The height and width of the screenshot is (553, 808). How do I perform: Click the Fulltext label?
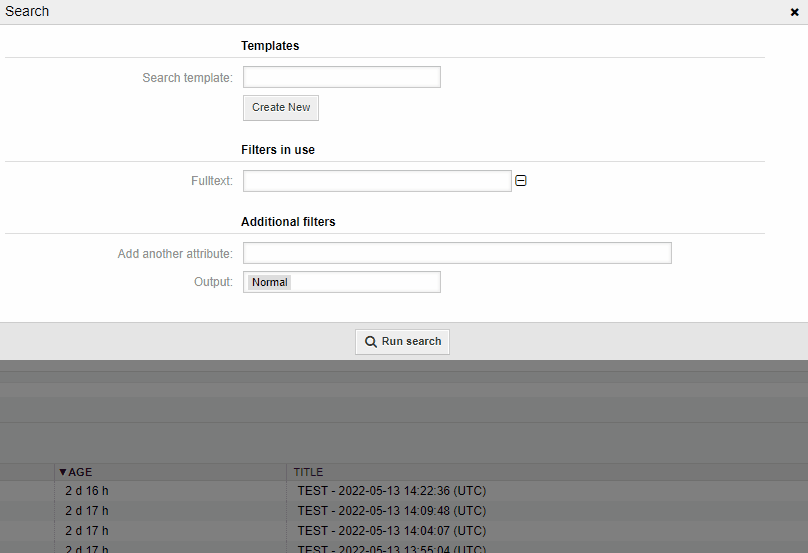[x=211, y=181]
